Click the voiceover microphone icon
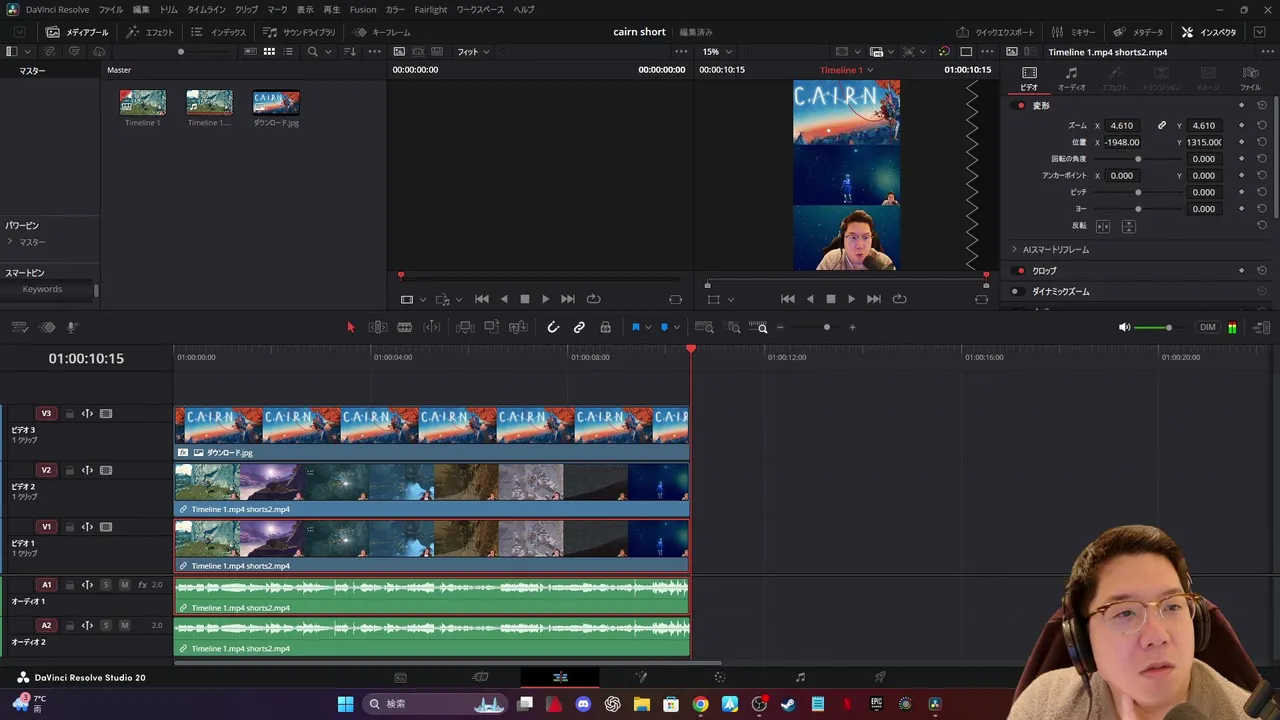The width and height of the screenshot is (1280, 720). [x=72, y=327]
